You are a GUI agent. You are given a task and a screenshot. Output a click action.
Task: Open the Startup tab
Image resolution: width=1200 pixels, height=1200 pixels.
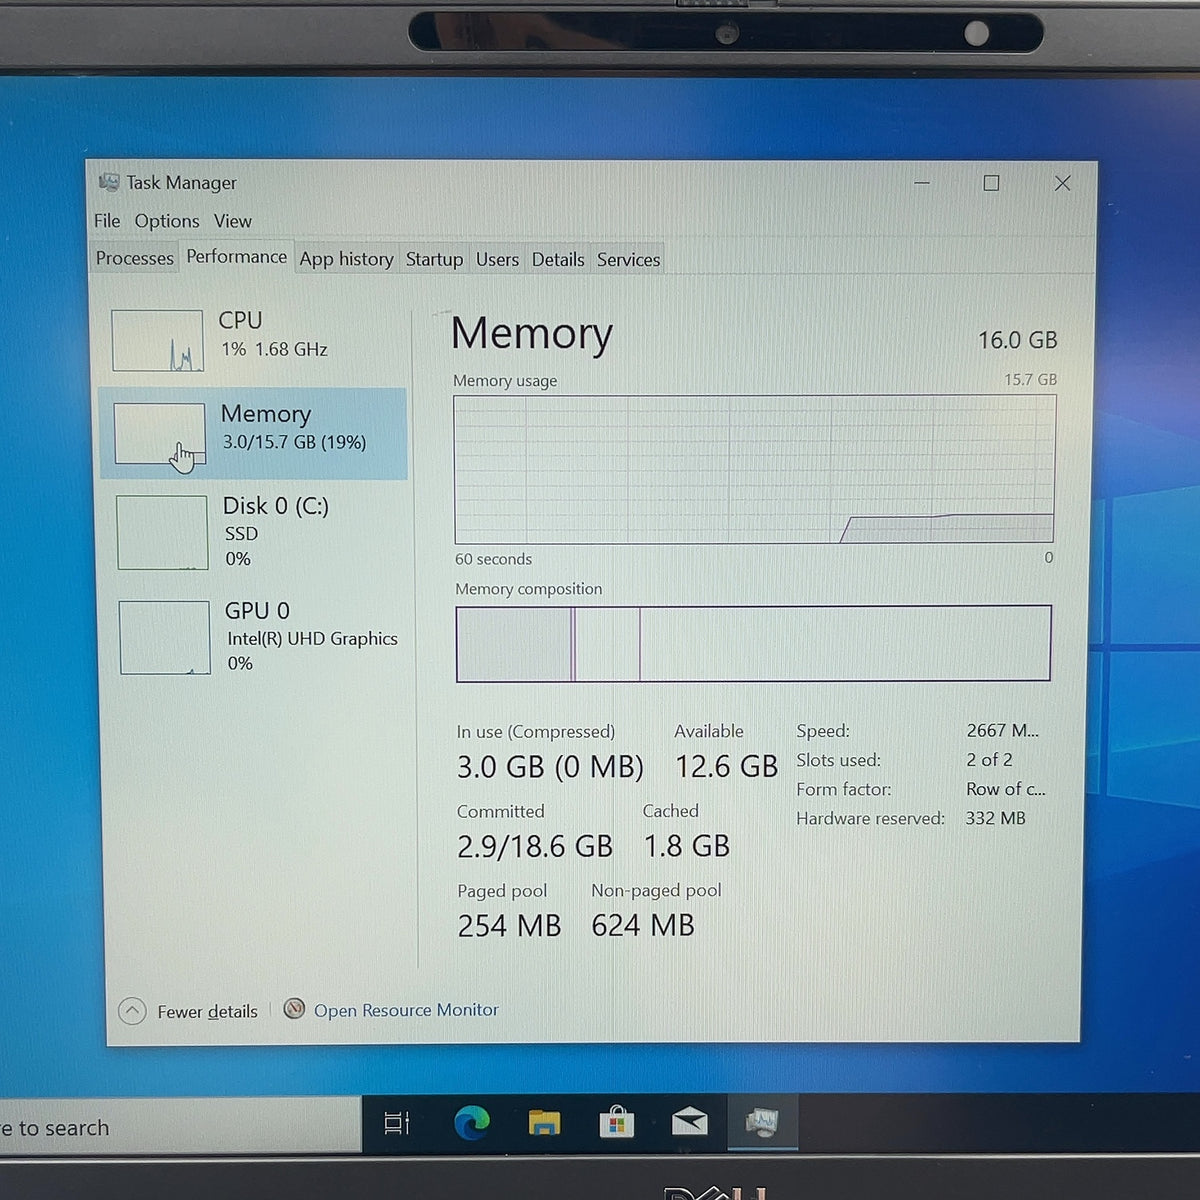(x=434, y=259)
